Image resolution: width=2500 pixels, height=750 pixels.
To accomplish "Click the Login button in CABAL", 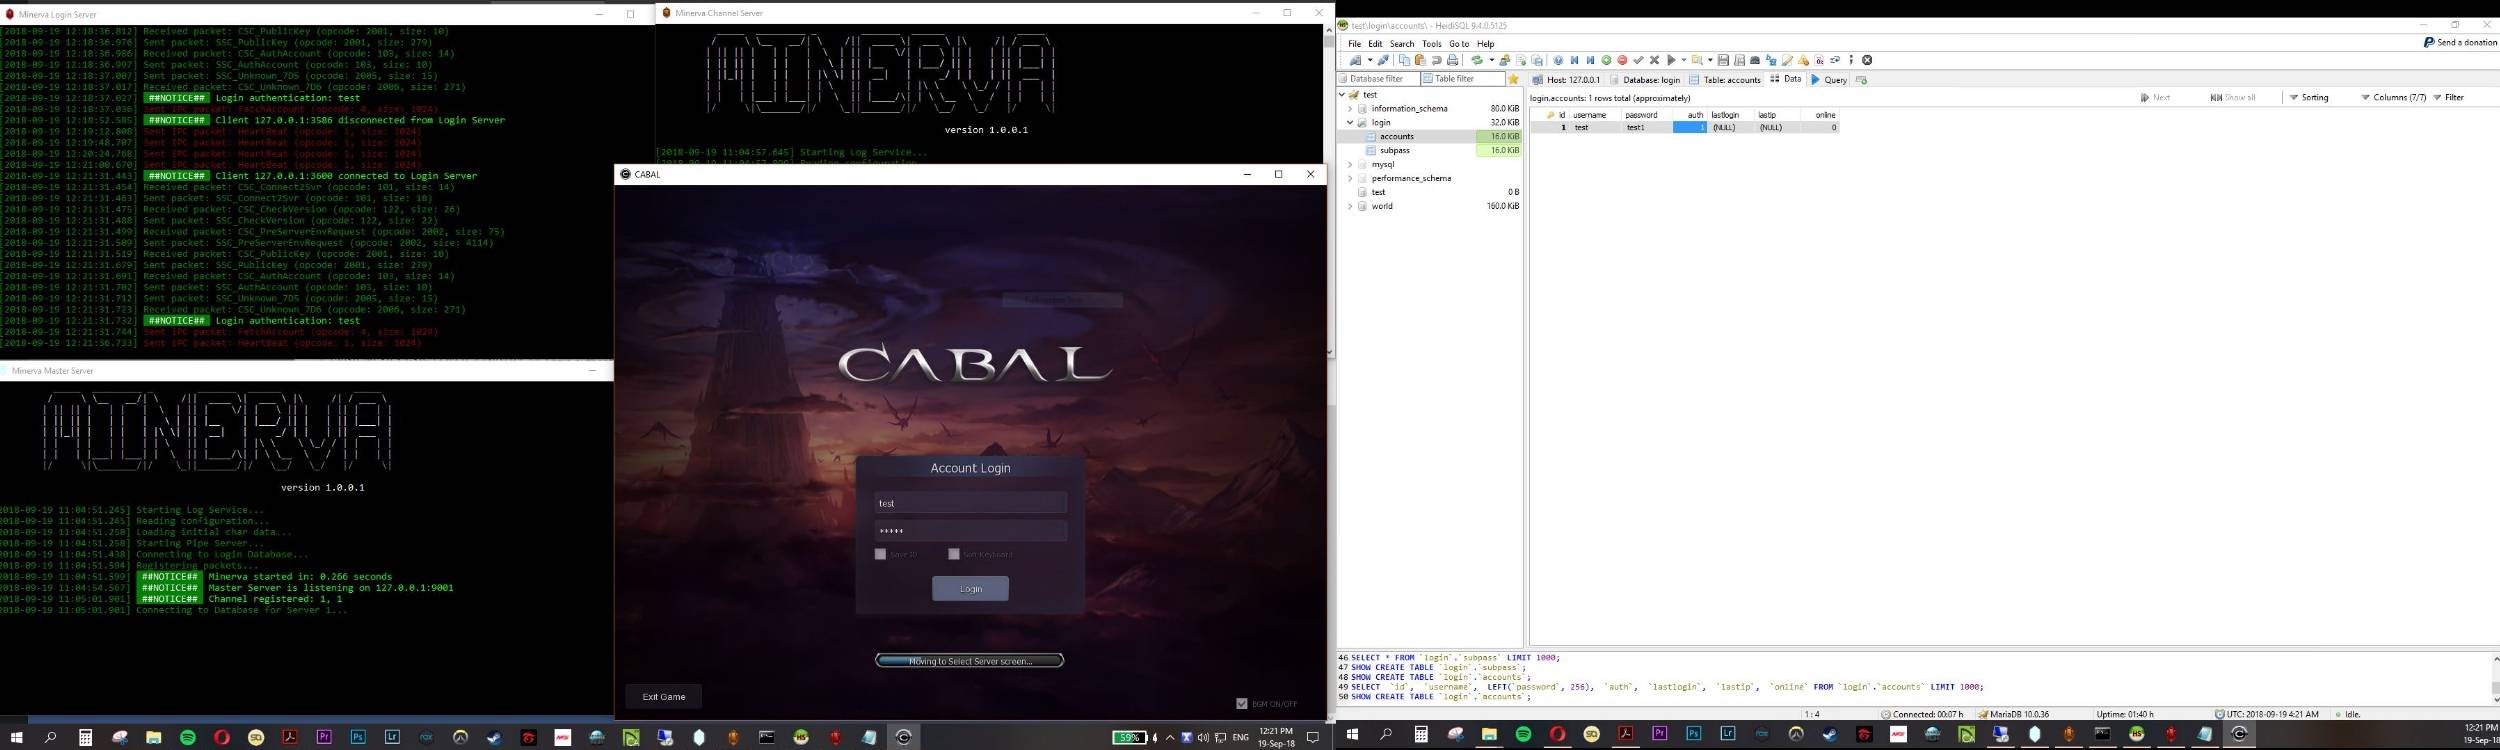I will pyautogui.click(x=970, y=589).
